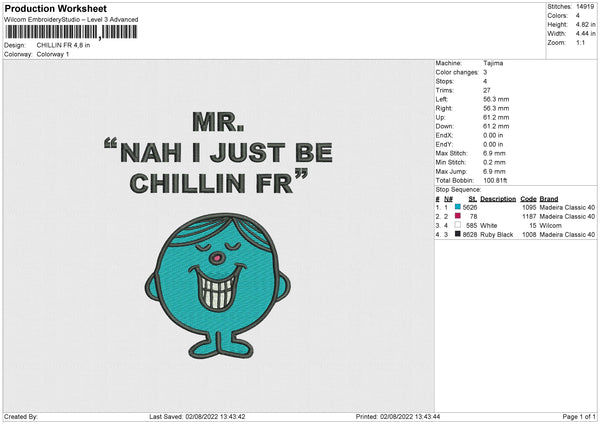
Task: Click the teal color swatch in stop 1
Action: [x=458, y=207]
